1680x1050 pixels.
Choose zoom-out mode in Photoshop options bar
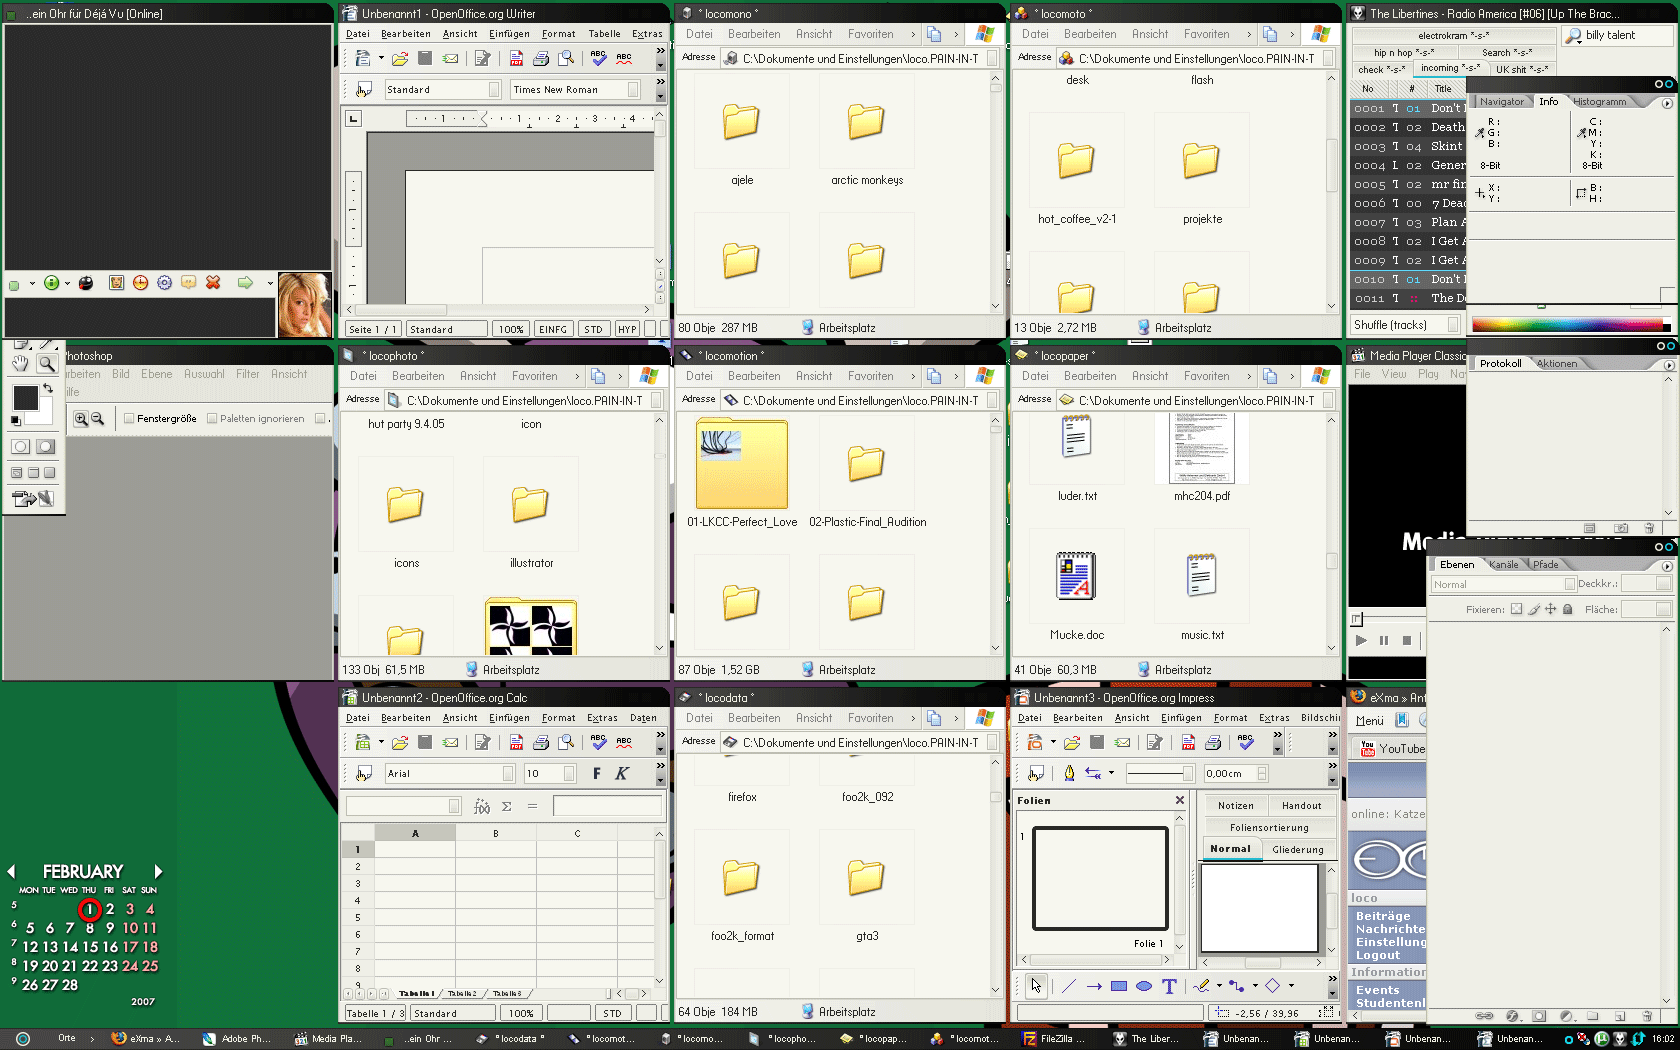point(98,419)
